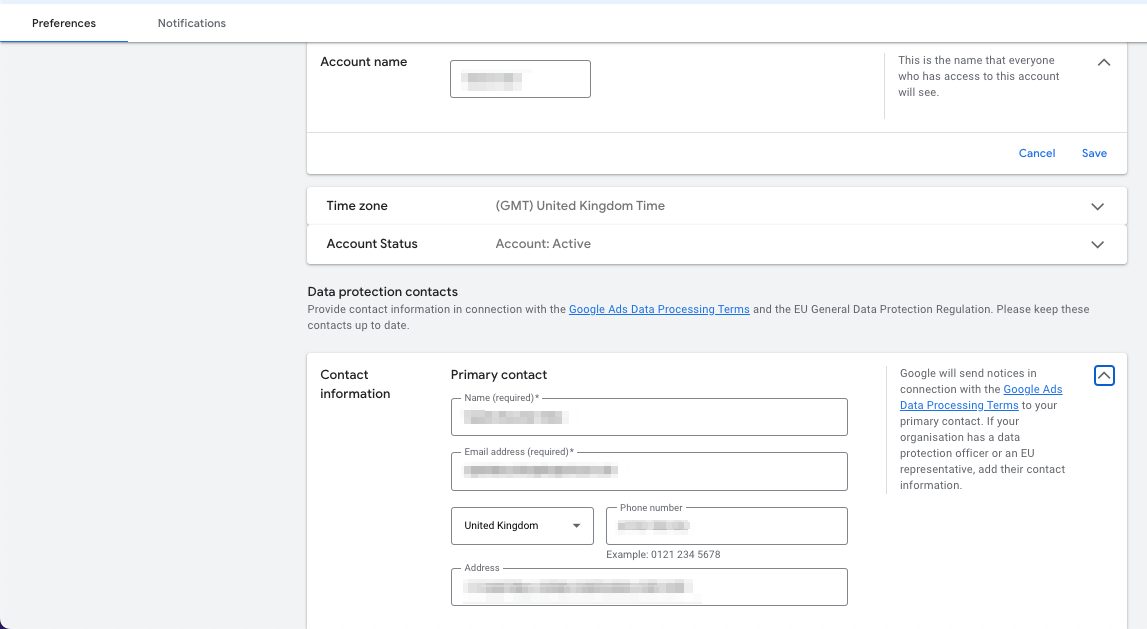Viewport: 1147px width, 629px height.
Task: Expand the Time zone row chevron
Action: tap(1097, 206)
